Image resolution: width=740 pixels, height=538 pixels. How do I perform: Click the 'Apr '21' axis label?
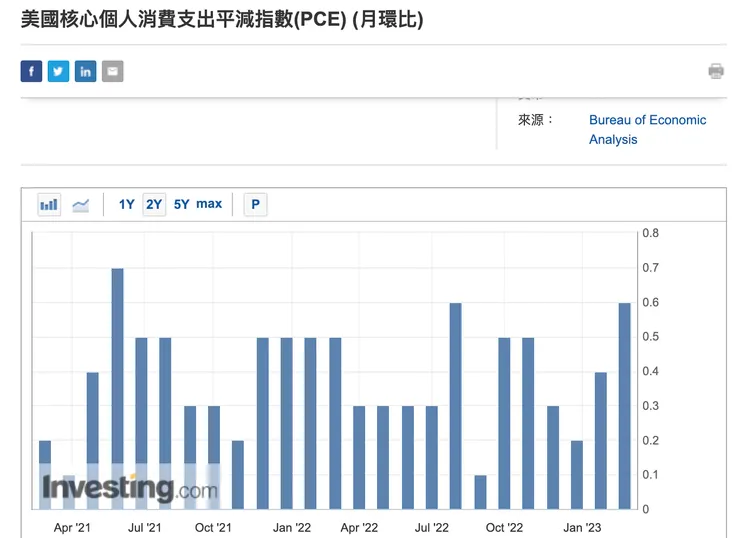click(x=72, y=528)
